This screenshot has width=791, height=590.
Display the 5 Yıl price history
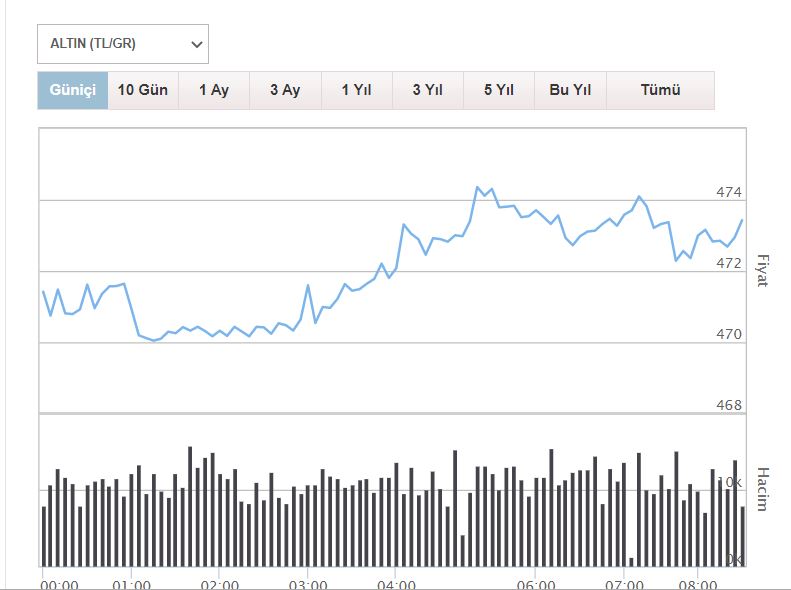click(499, 90)
